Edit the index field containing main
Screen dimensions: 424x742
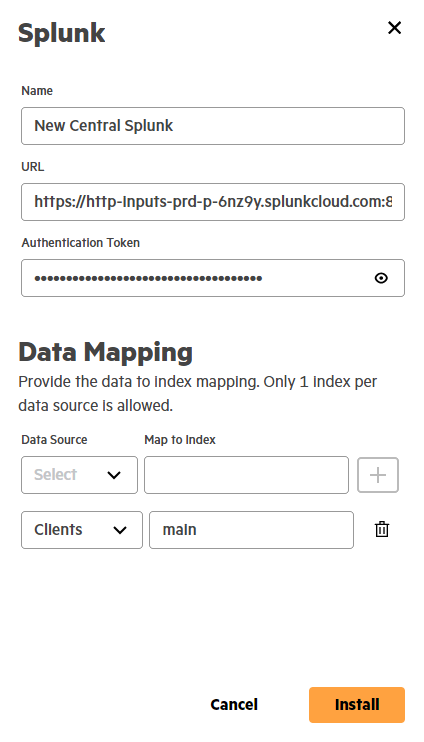[251, 530]
